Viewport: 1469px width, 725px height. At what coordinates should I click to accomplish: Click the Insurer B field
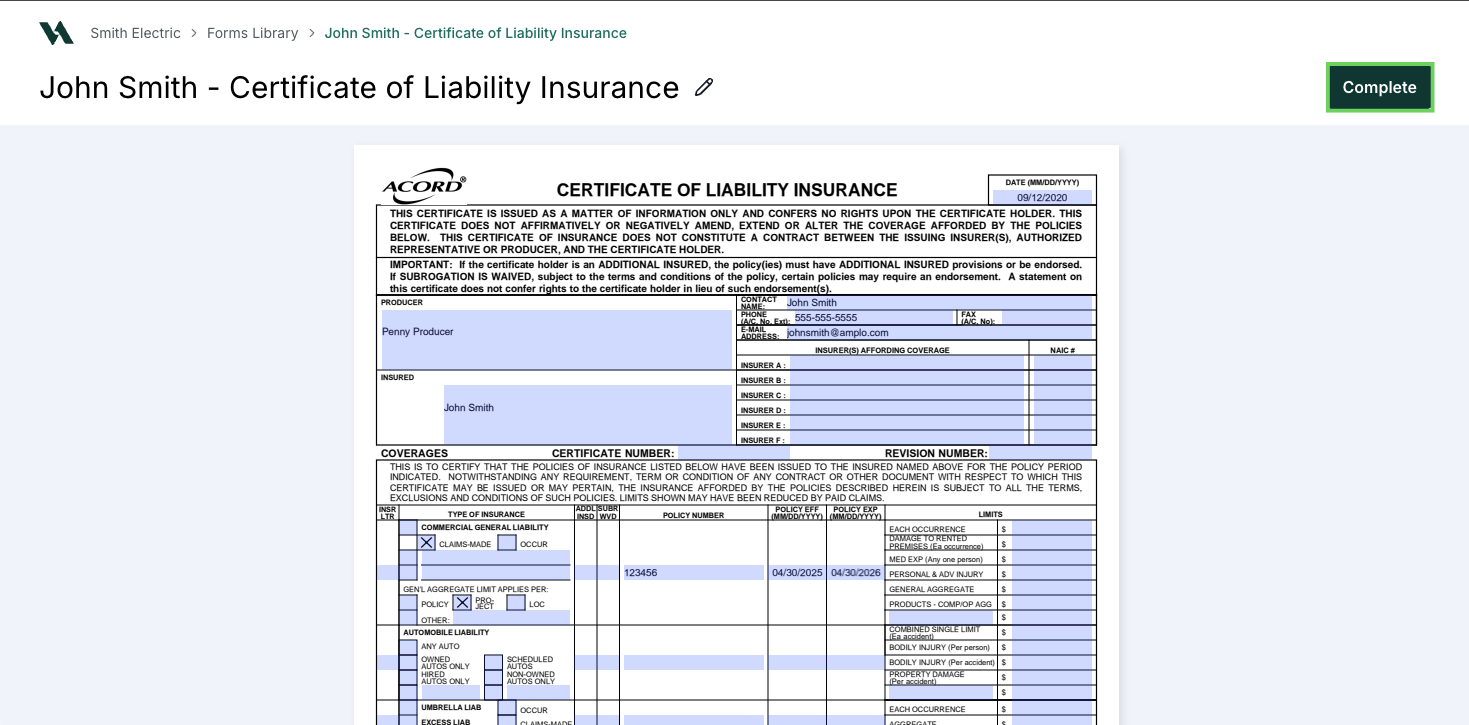(x=907, y=379)
